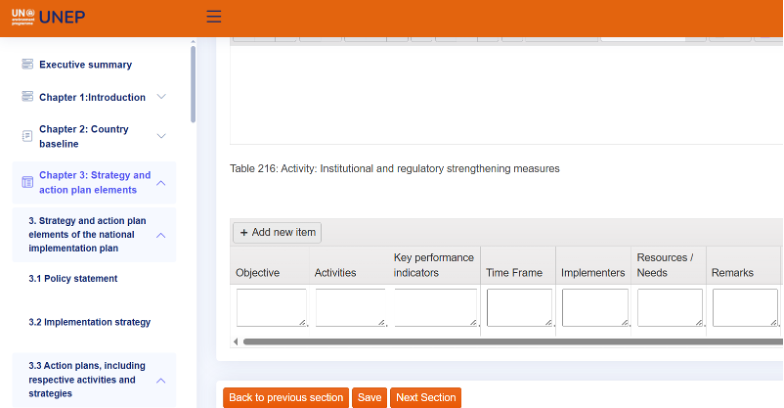This screenshot has width=784, height=408.
Task: Click Back to previous section button
Action: 285,397
